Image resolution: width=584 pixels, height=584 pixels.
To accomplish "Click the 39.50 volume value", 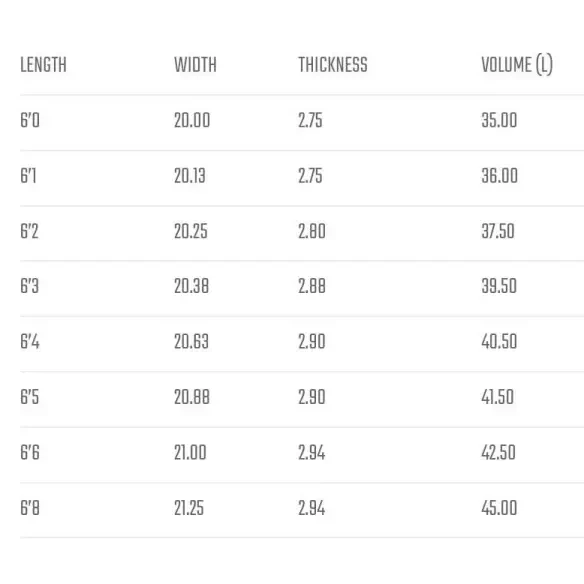I will (x=499, y=286).
